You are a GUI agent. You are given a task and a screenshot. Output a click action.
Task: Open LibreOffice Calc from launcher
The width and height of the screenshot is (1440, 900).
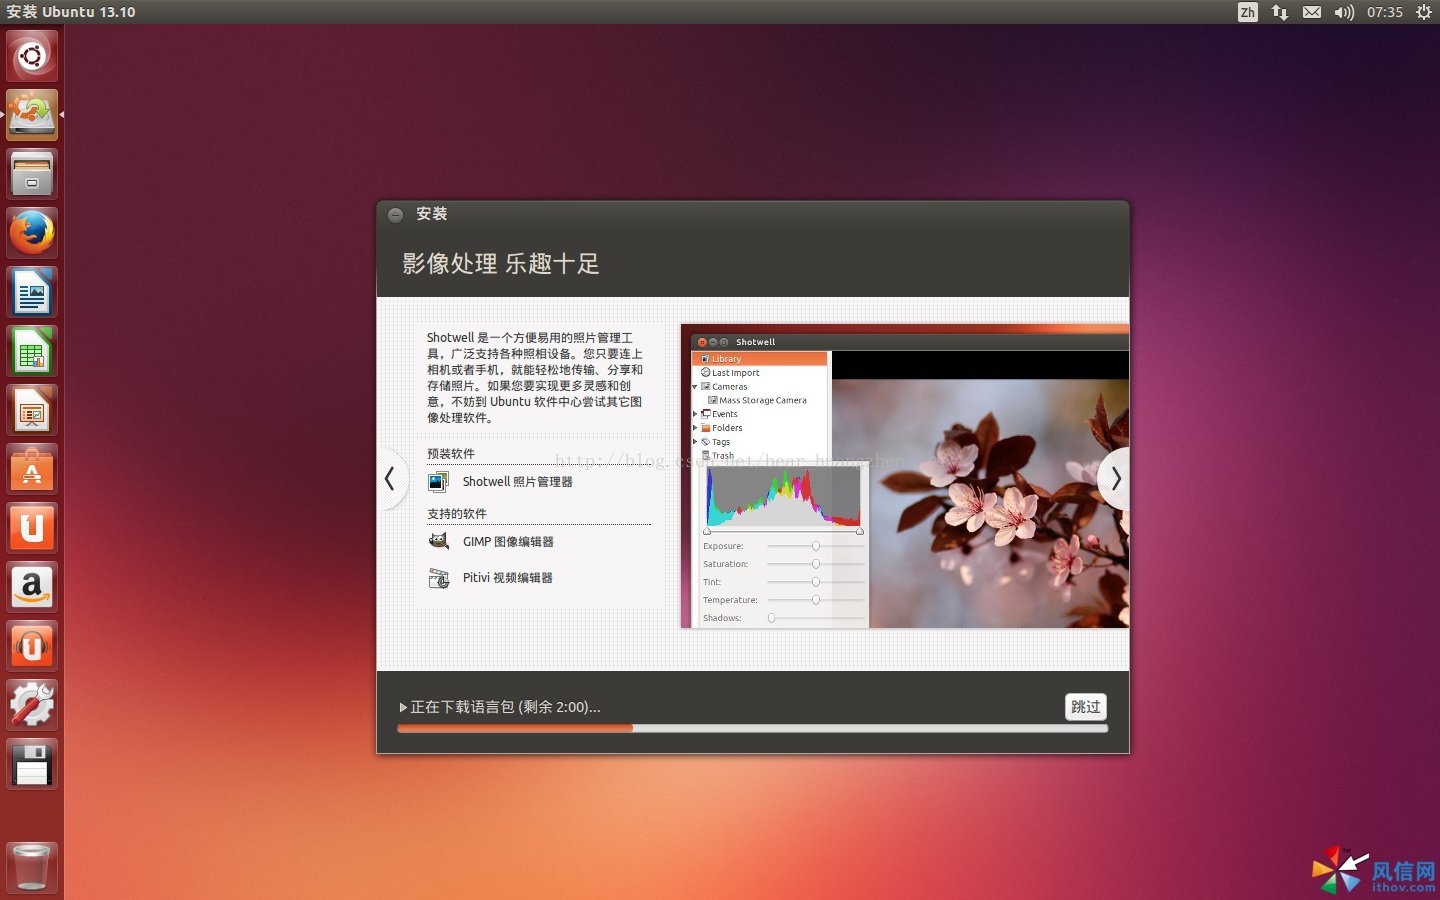click(32, 351)
